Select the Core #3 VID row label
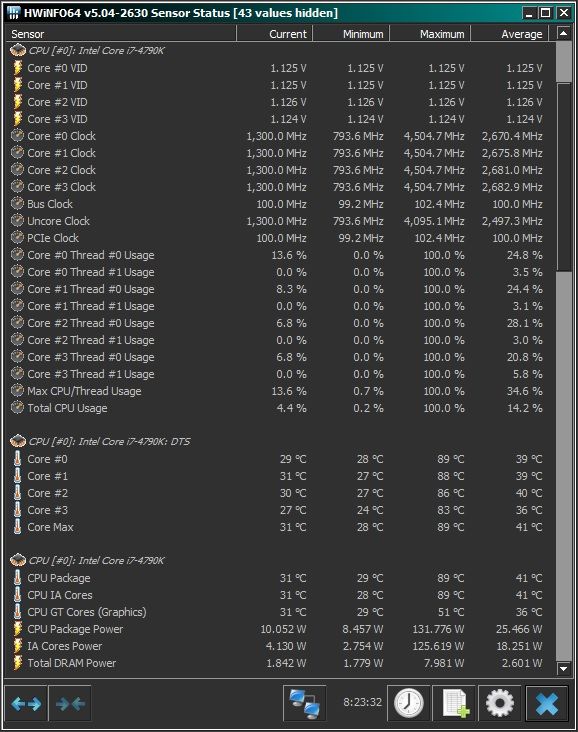This screenshot has width=578, height=732. pos(57,119)
